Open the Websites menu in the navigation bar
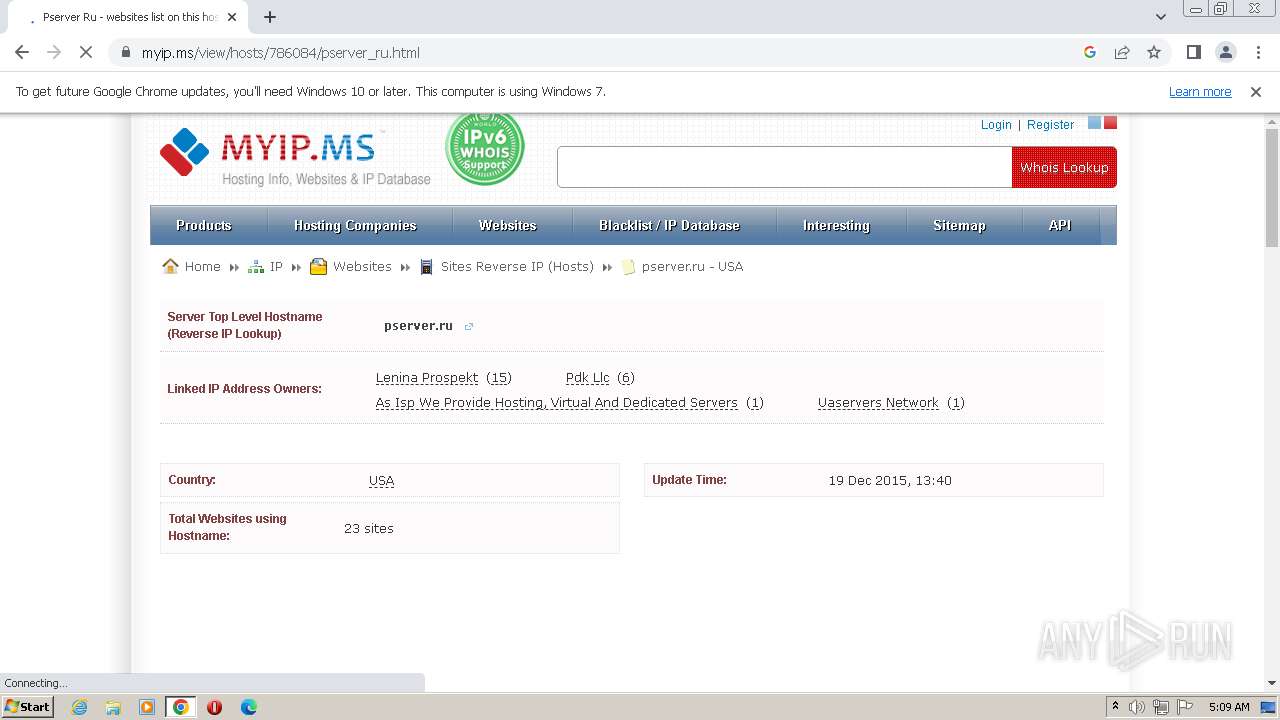This screenshot has height=720, width=1280. [508, 225]
